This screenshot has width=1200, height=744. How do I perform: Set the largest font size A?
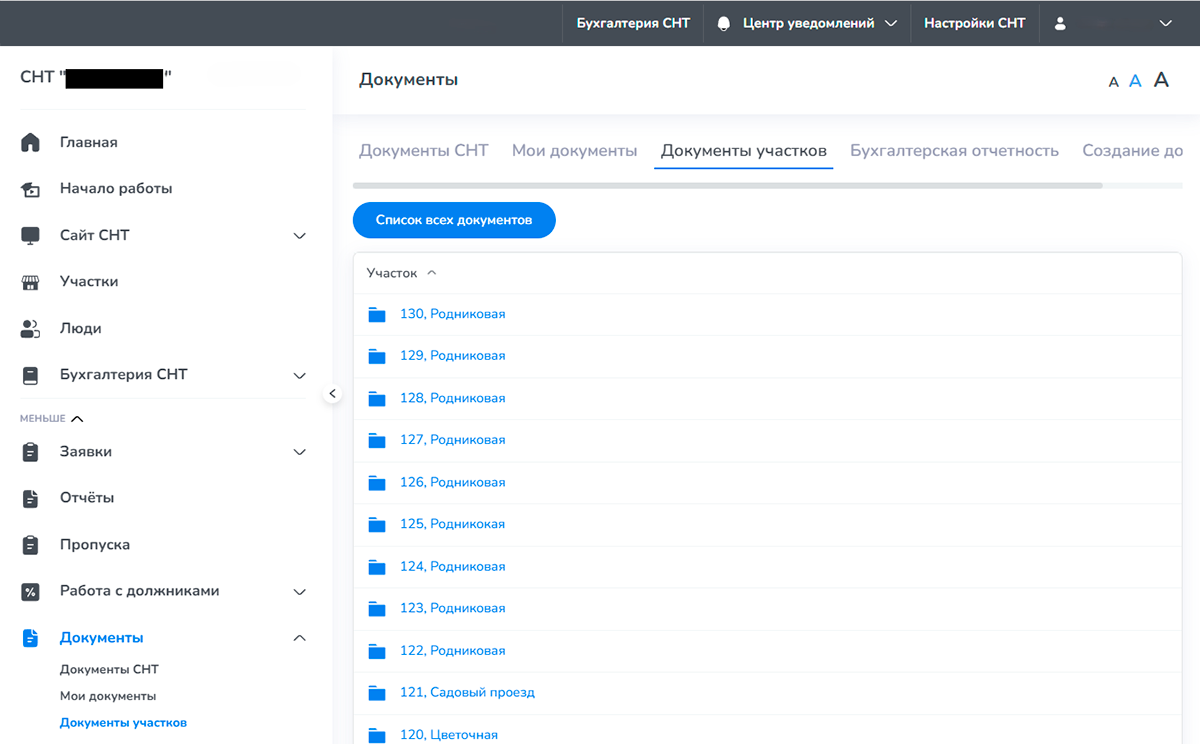[x=1161, y=80]
